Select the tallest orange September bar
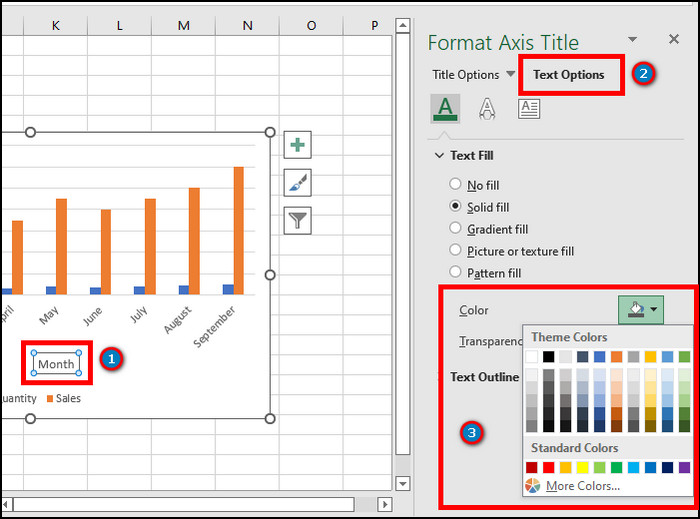 click(x=239, y=230)
